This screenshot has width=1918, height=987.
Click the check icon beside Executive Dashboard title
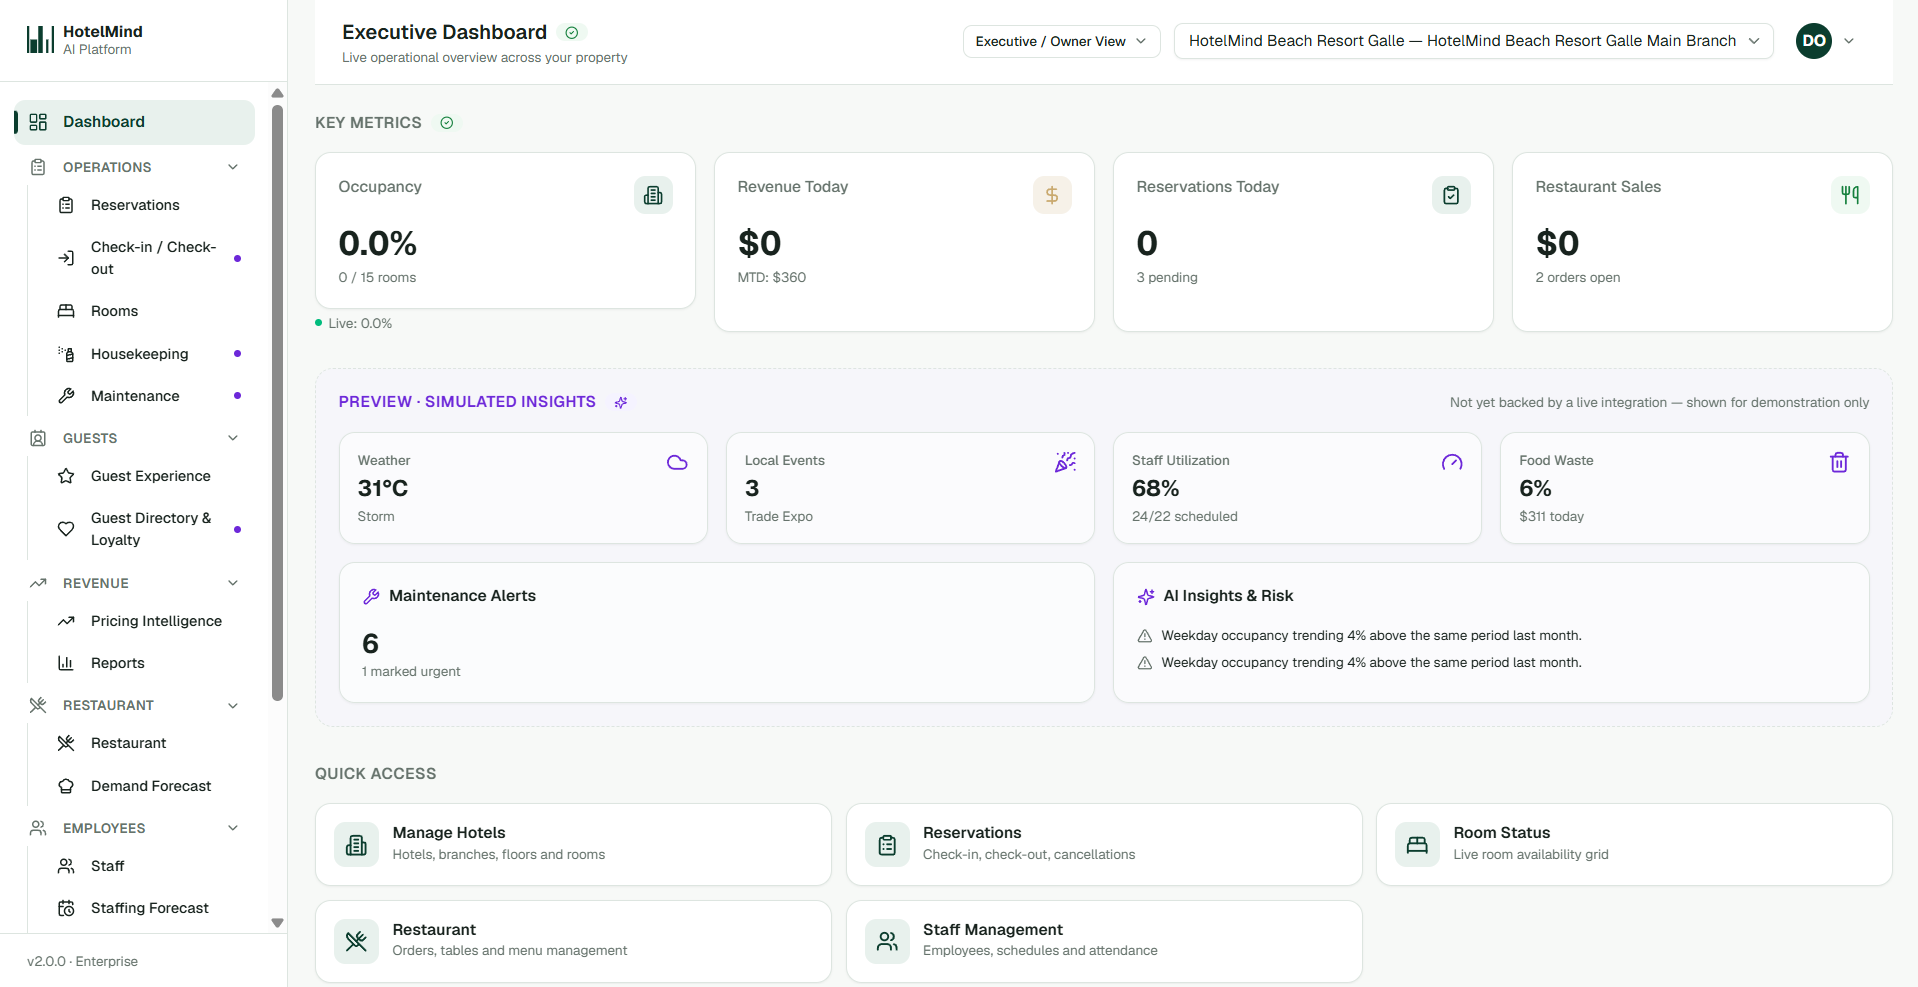click(572, 33)
